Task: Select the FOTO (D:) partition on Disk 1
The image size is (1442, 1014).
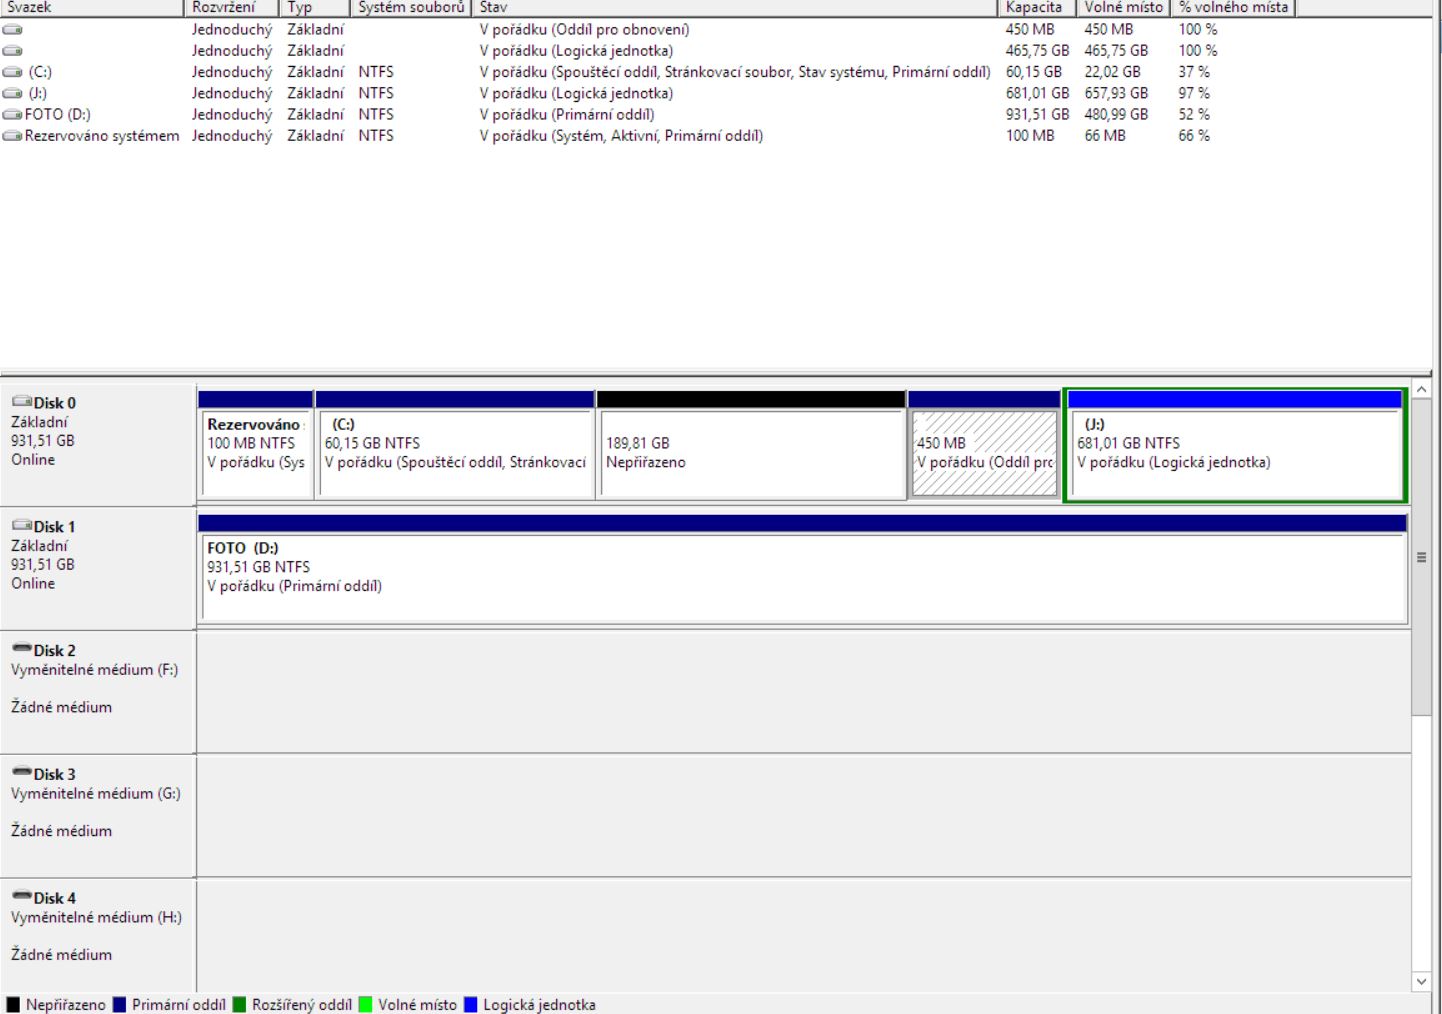Action: click(802, 577)
